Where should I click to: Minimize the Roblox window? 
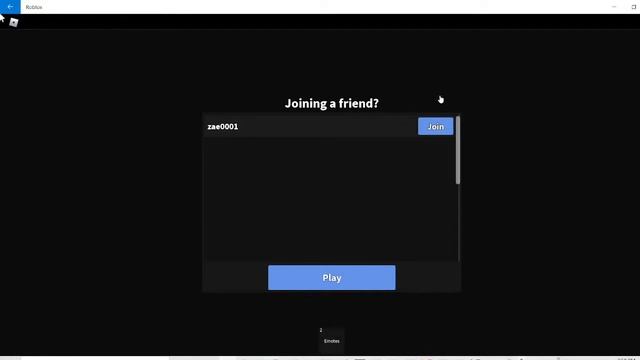pos(614,7)
